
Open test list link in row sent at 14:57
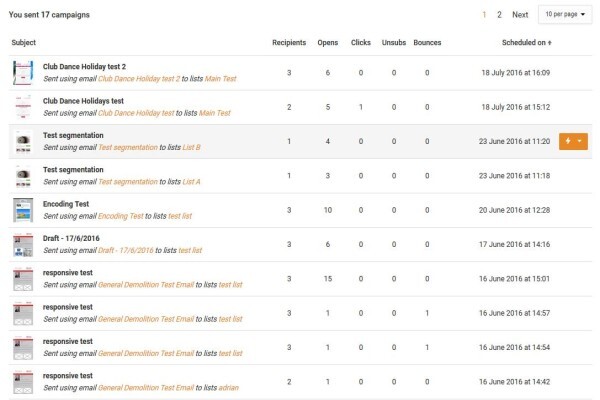pyautogui.click(x=230, y=319)
